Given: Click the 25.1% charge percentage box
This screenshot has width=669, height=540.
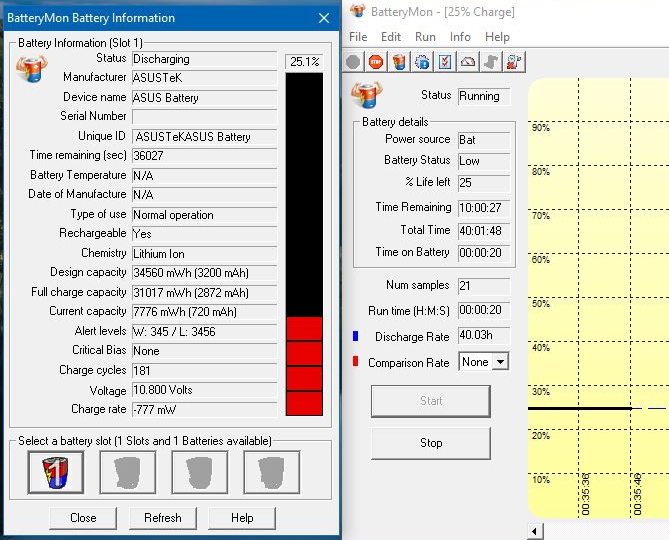Looking at the screenshot, I should 304,62.
